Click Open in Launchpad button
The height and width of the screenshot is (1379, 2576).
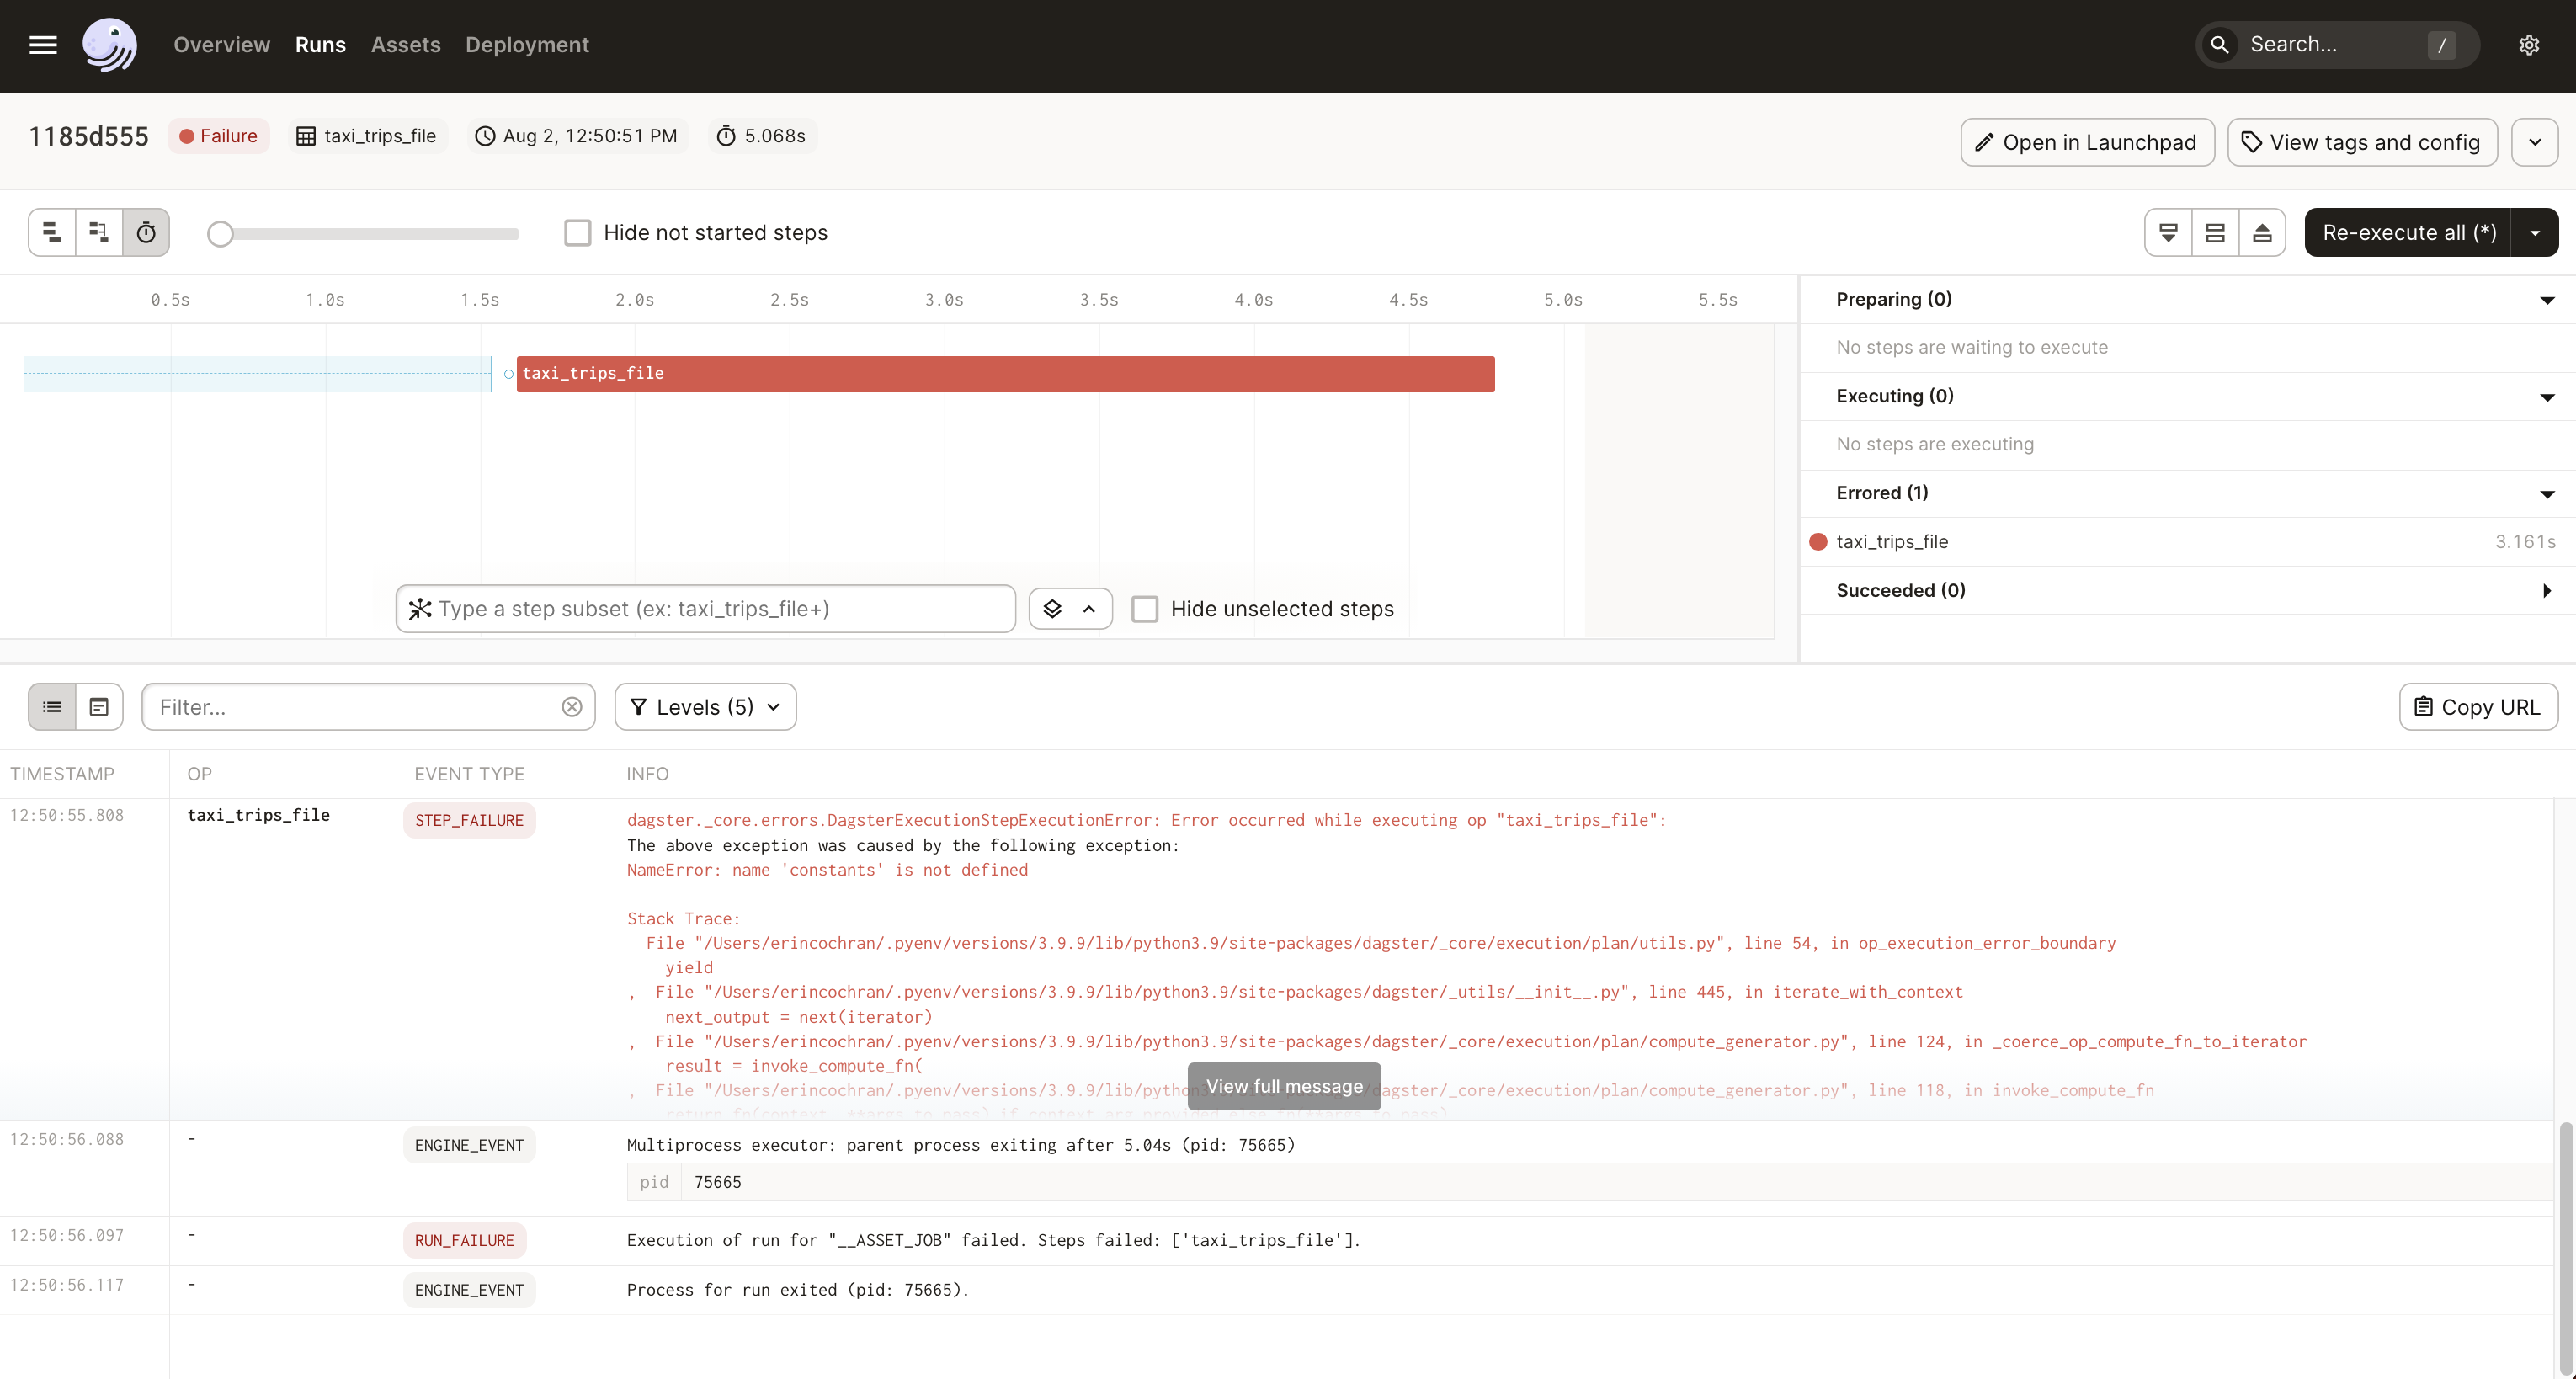coord(2087,142)
